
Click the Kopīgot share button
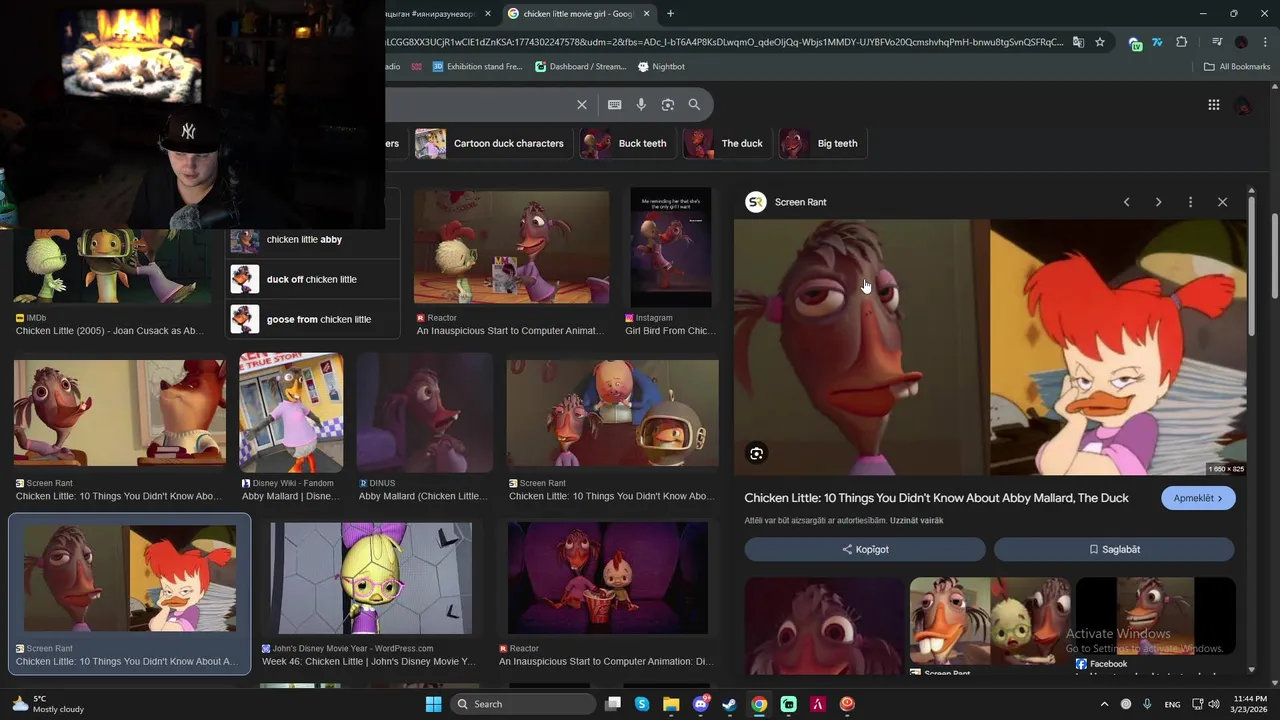coord(865,549)
